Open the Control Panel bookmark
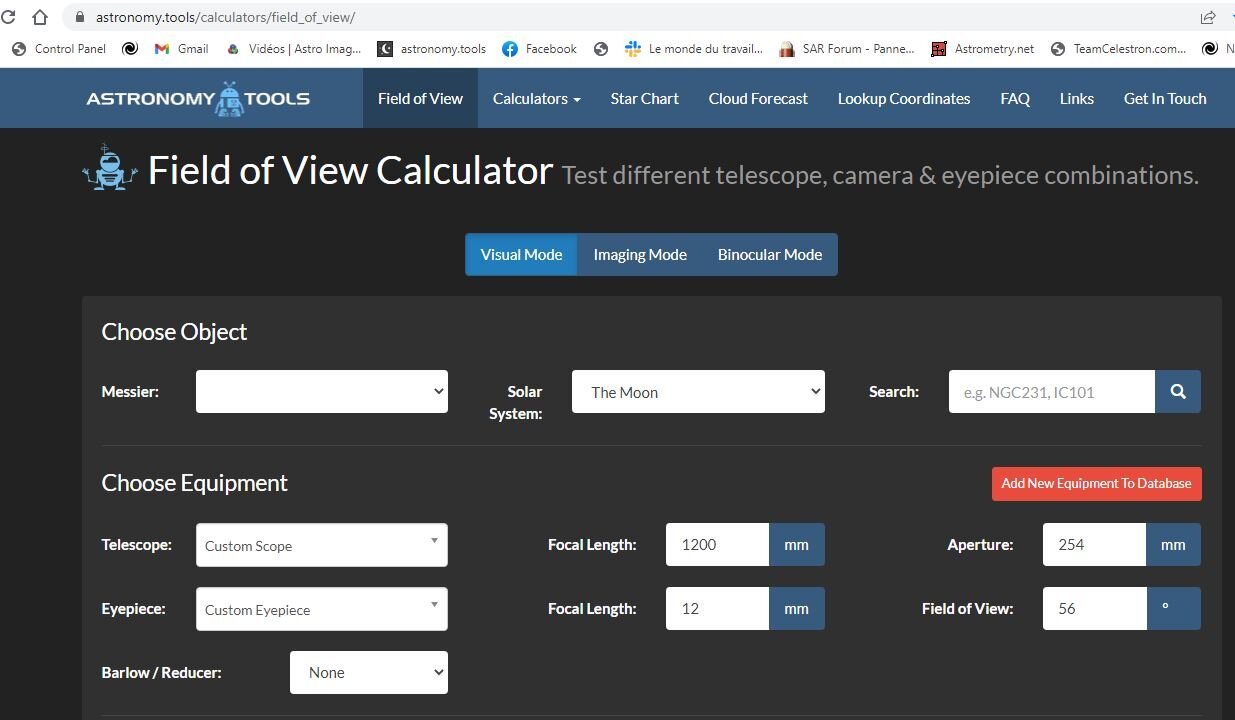 coord(60,48)
